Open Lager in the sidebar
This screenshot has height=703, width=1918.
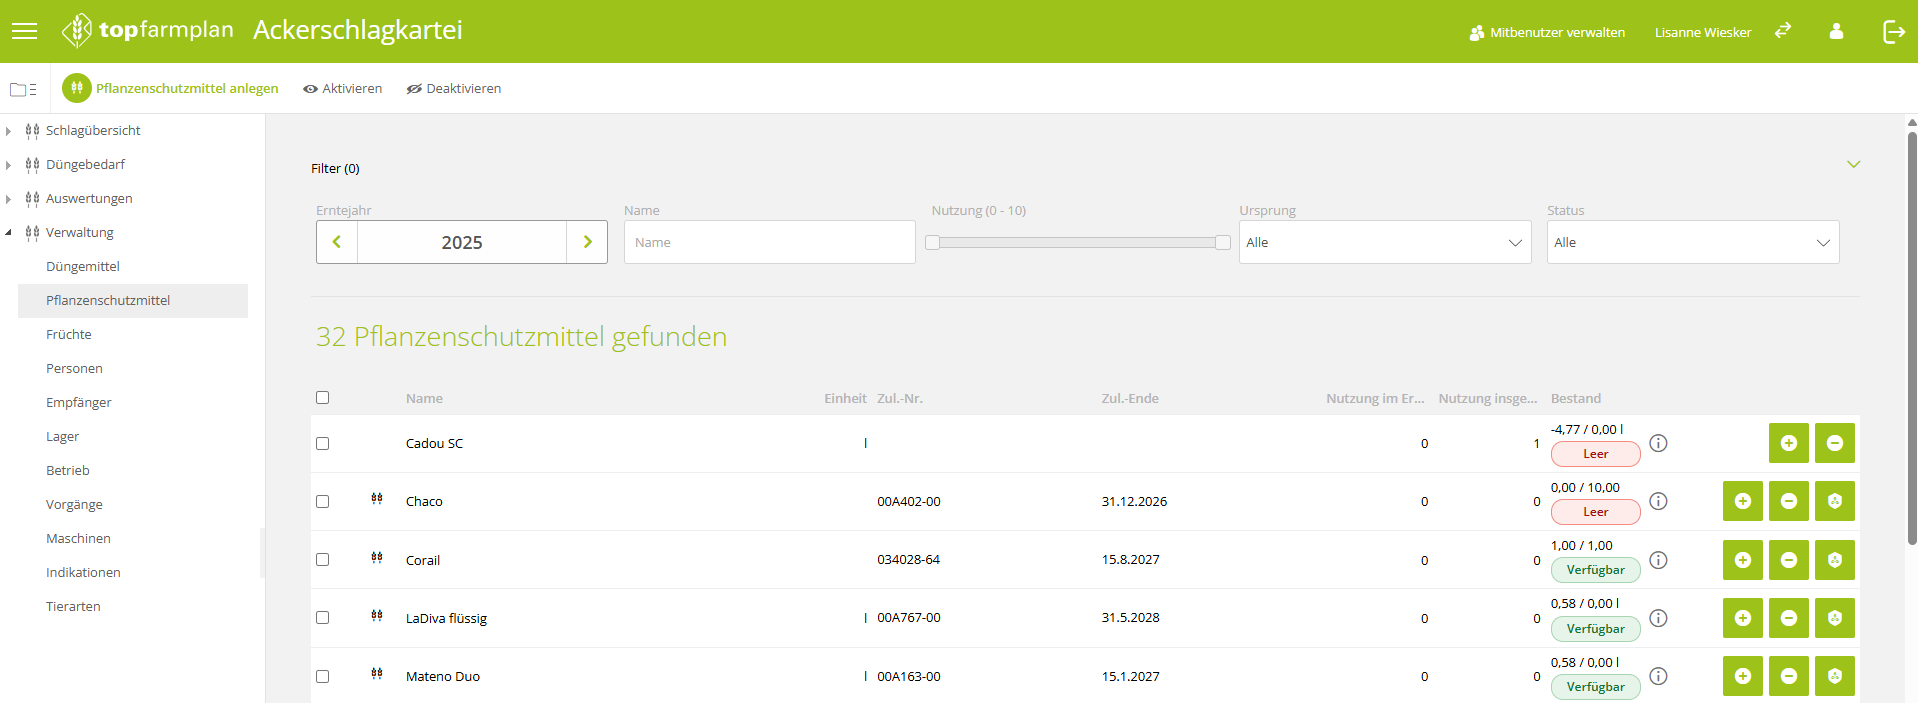62,437
